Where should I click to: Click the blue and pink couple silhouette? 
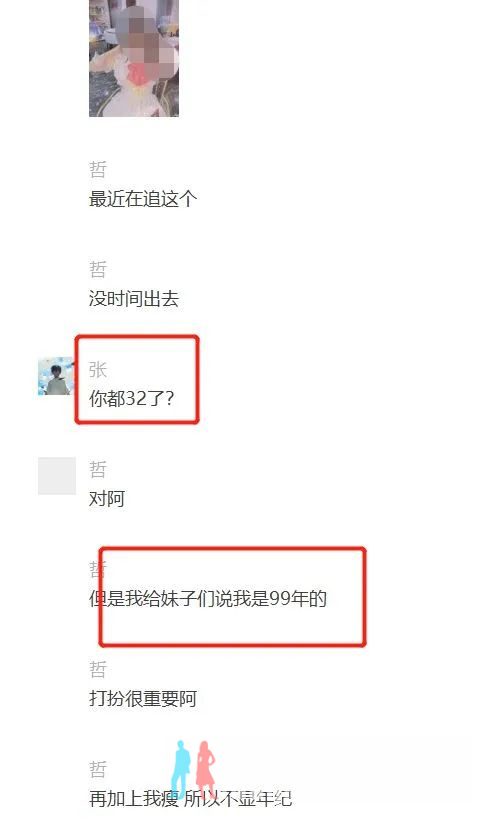[x=194, y=769]
